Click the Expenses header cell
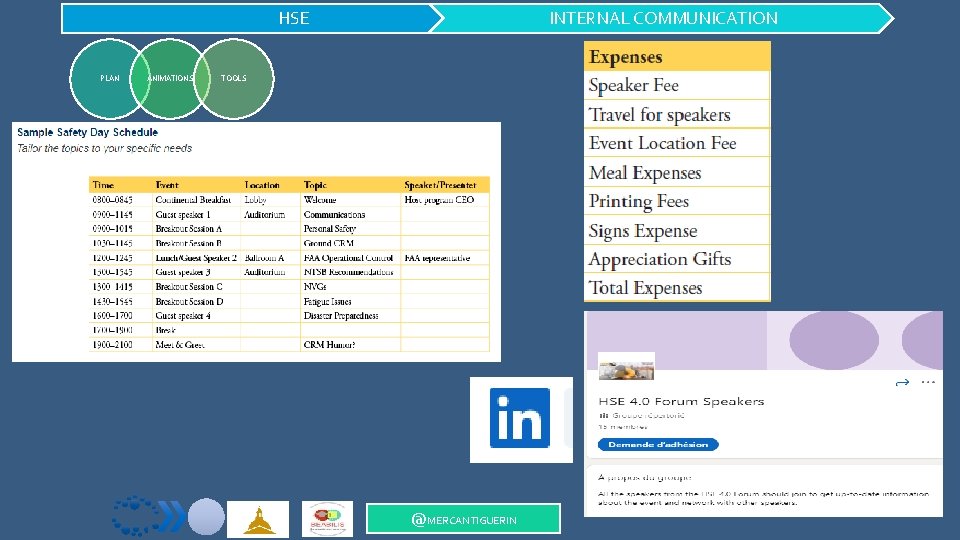 tap(677, 56)
